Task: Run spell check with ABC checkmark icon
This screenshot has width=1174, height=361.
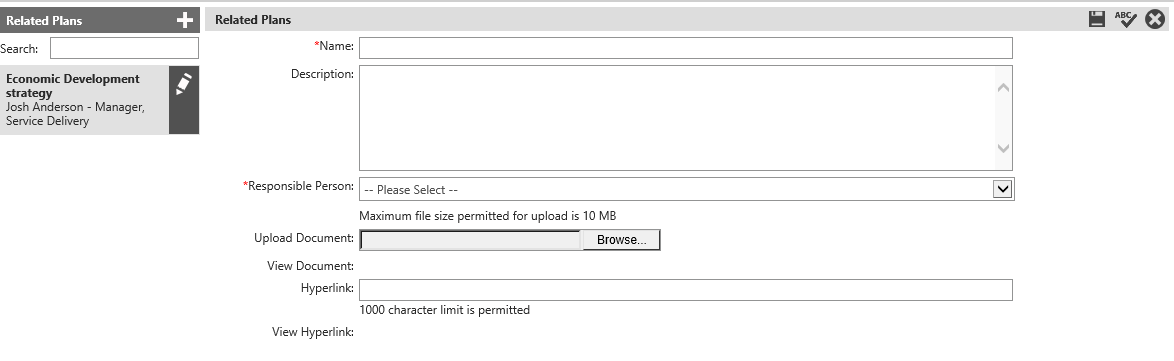Action: 1125,19
